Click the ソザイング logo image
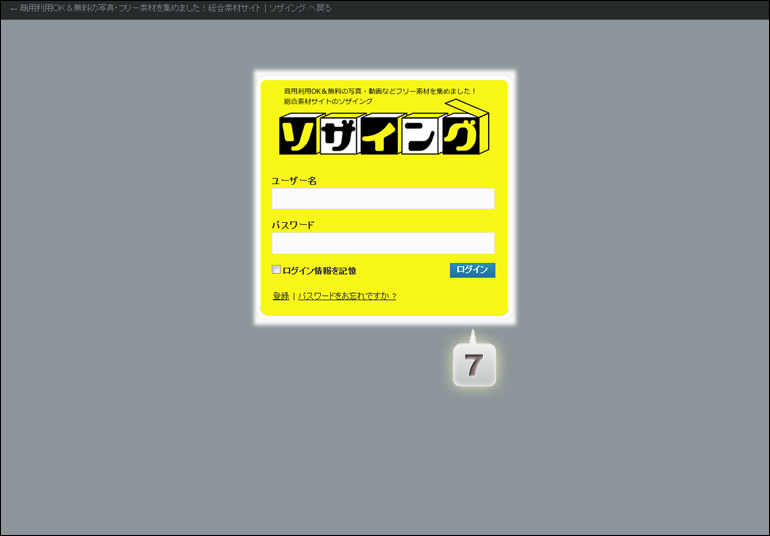Viewport: 770px width, 536px height. [x=384, y=127]
